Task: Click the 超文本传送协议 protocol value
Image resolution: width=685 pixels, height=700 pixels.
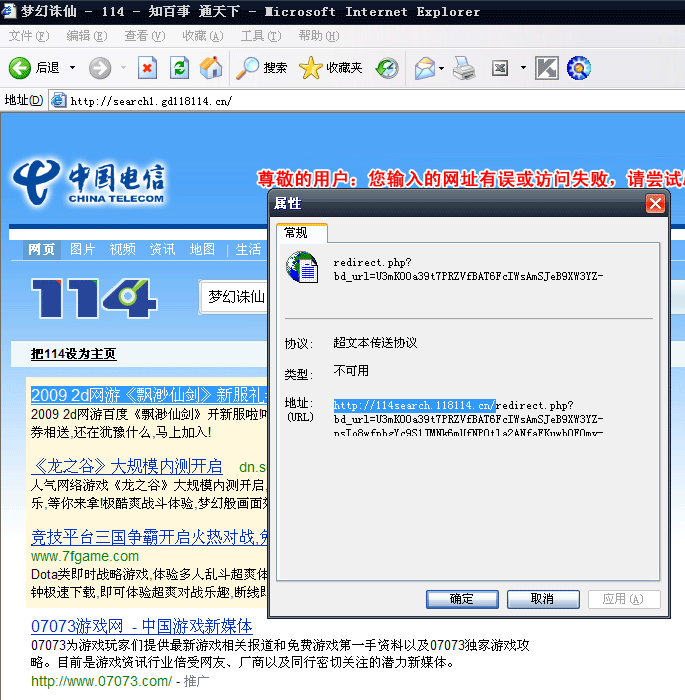Action: click(375, 343)
